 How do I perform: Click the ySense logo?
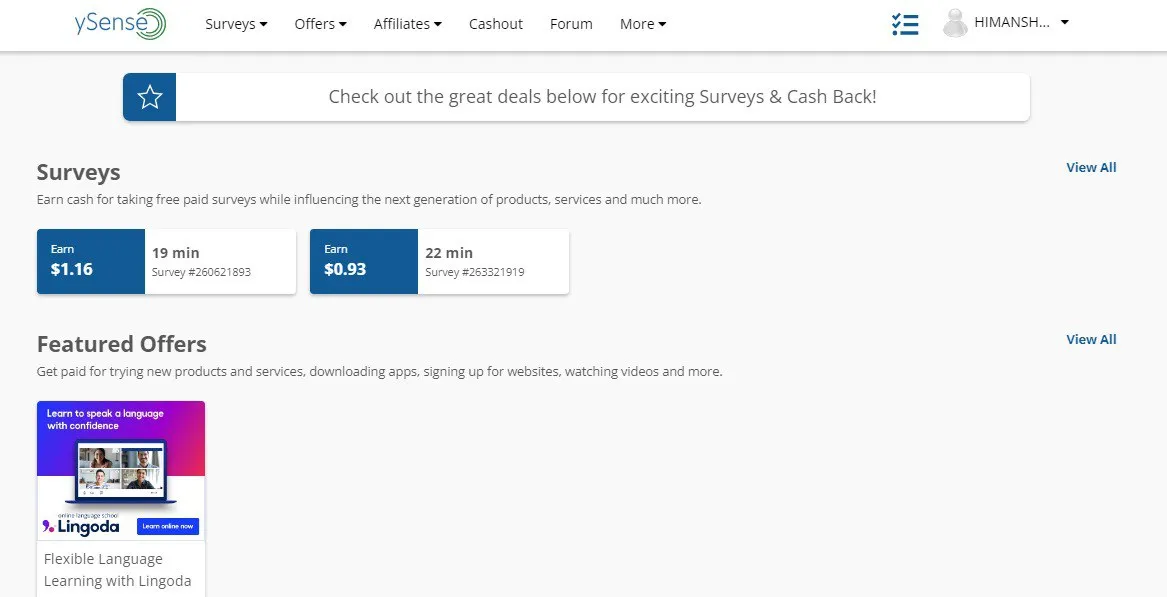[x=120, y=24]
